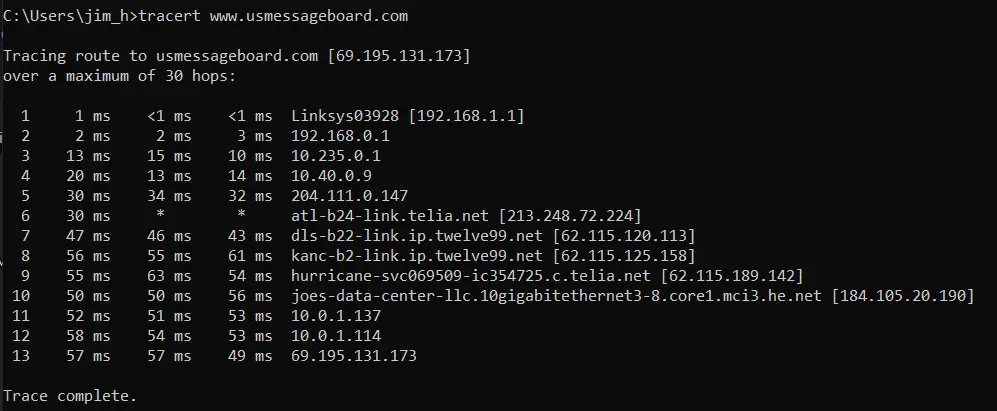Viewport: 997px width, 411px height.
Task: Click the joes-data-center-llc hostname in hop 10
Action: click(558, 296)
